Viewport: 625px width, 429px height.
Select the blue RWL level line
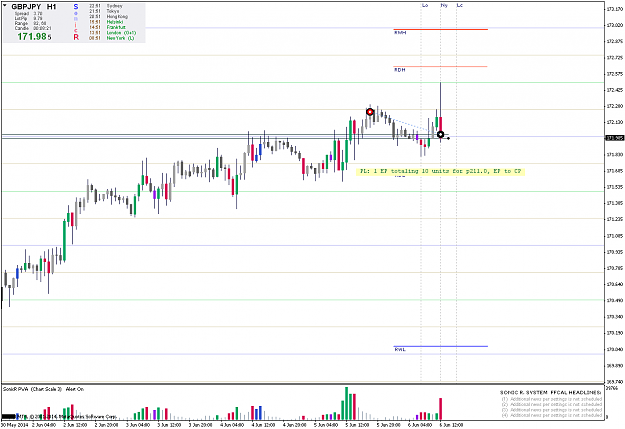[440, 346]
